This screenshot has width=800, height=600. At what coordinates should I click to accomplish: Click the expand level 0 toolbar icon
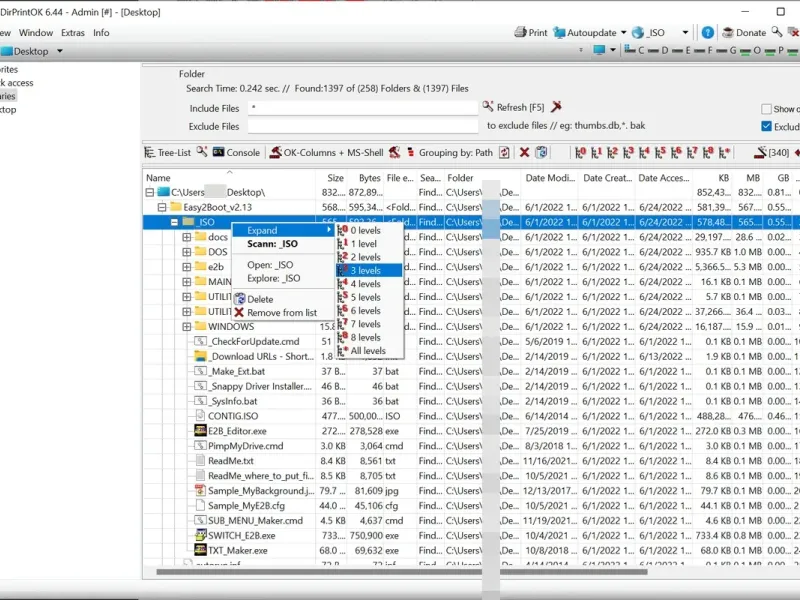(x=580, y=153)
